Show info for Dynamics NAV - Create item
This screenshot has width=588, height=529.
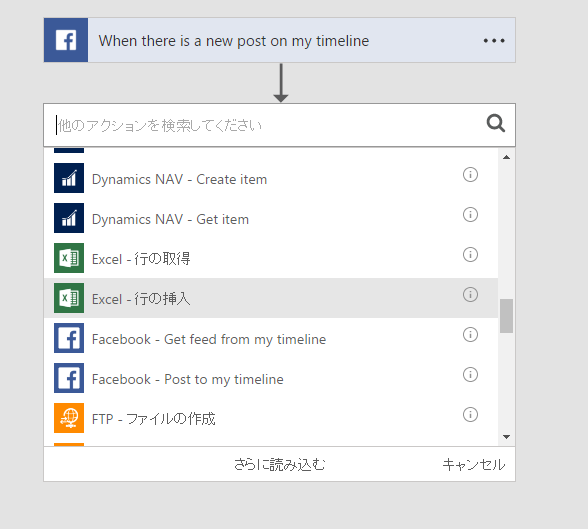[470, 175]
